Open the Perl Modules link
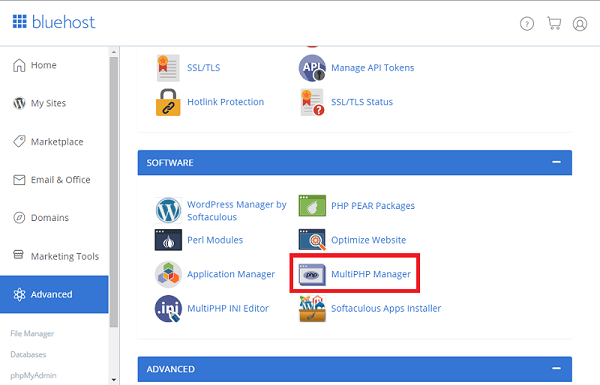Image resolution: width=600 pixels, height=385 pixels. [x=215, y=240]
